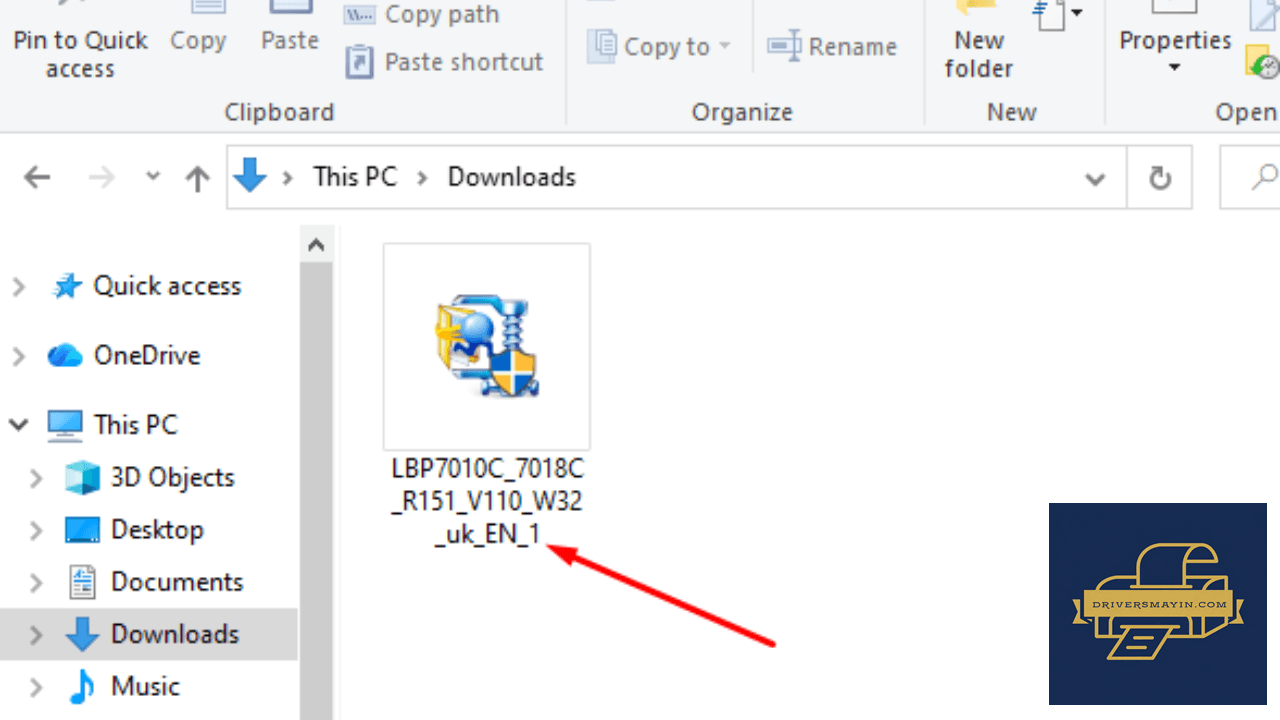Click This PC in the address path
The image size is (1280, 720).
pos(355,177)
